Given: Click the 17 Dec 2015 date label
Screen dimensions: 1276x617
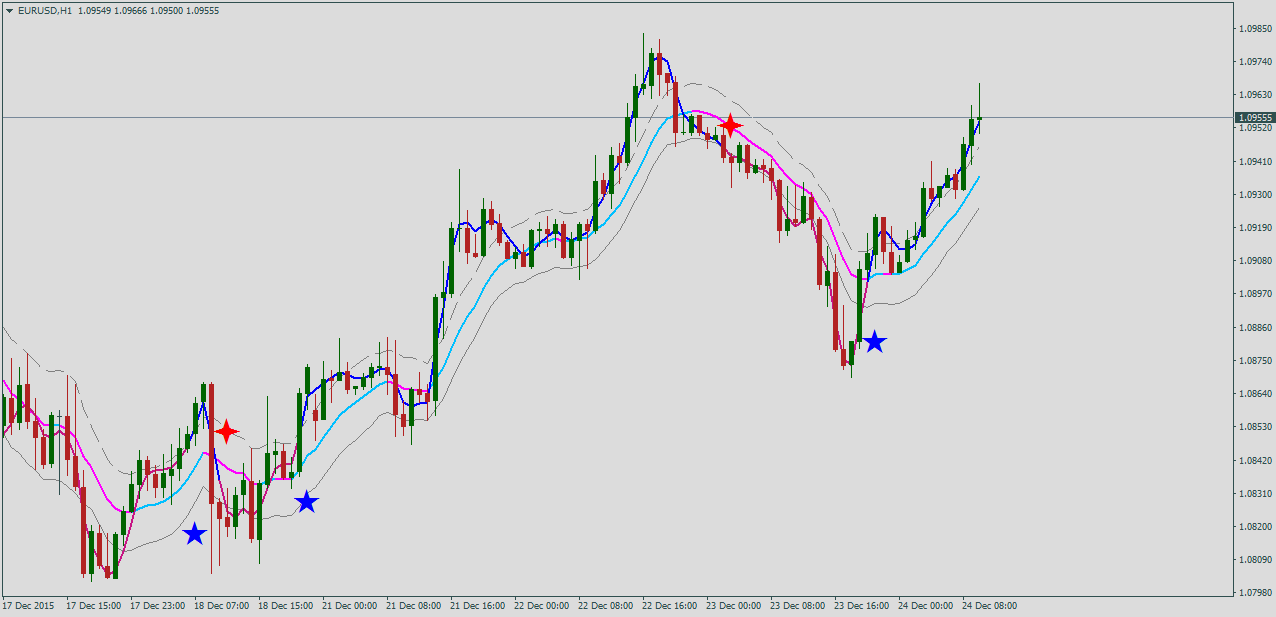Looking at the screenshot, I should click(28, 605).
